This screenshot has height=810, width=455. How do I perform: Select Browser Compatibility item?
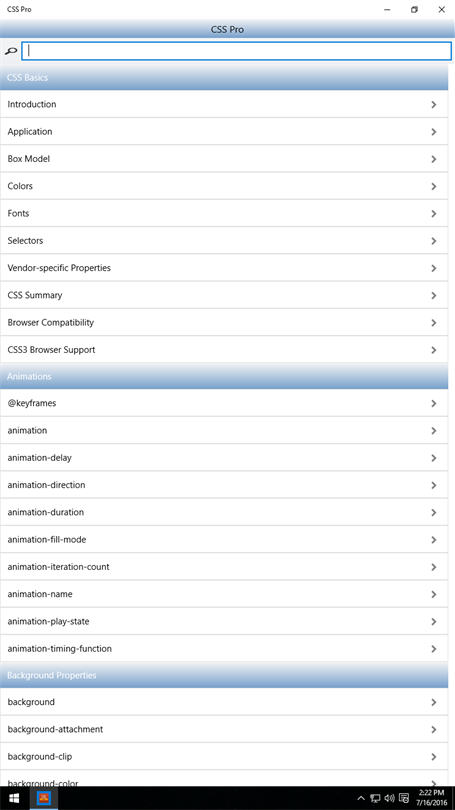tap(224, 322)
